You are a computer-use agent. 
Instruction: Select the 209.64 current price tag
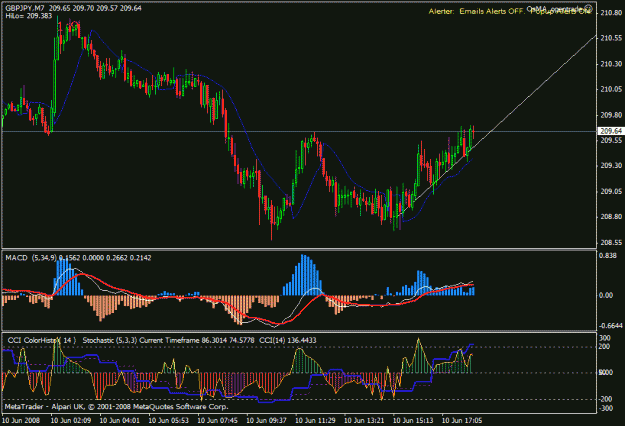[611, 131]
